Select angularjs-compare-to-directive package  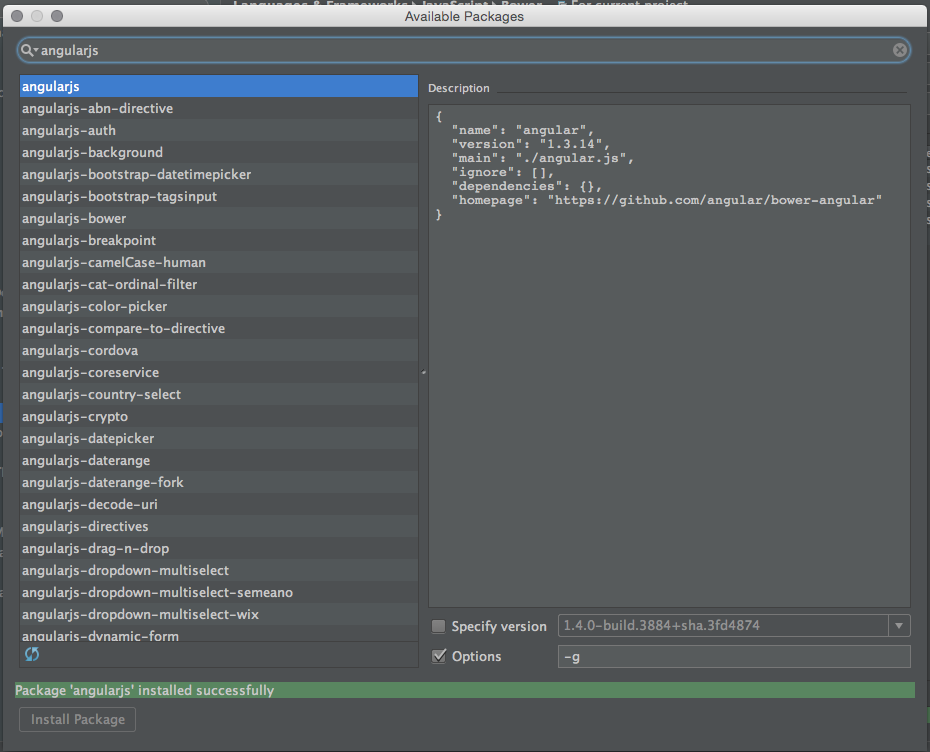coord(219,328)
